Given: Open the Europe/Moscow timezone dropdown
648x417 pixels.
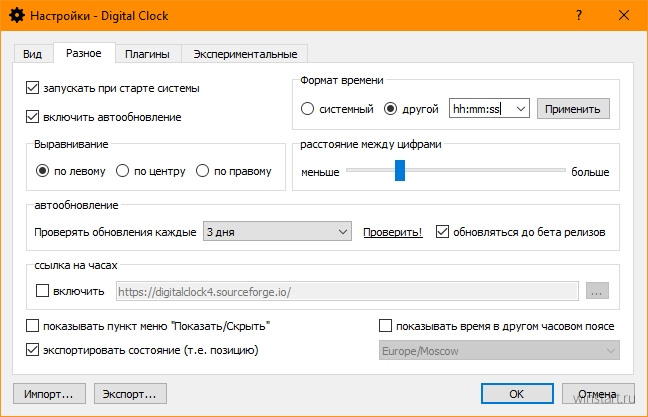Looking at the screenshot, I should pyautogui.click(x=499, y=350).
